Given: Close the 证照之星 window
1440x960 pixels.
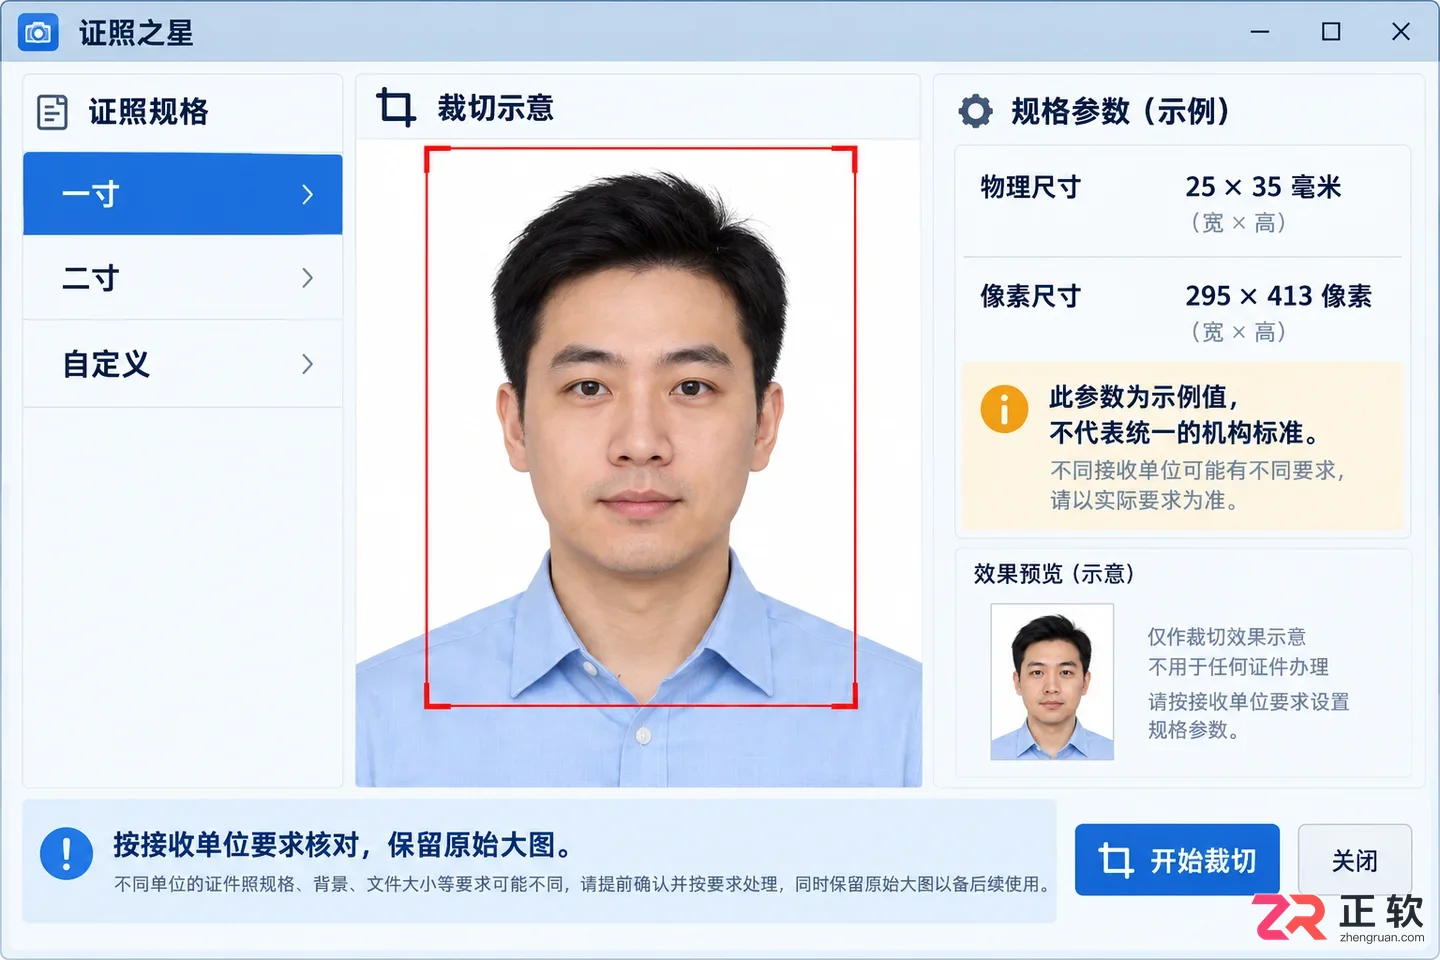Looking at the screenshot, I should tap(1401, 32).
